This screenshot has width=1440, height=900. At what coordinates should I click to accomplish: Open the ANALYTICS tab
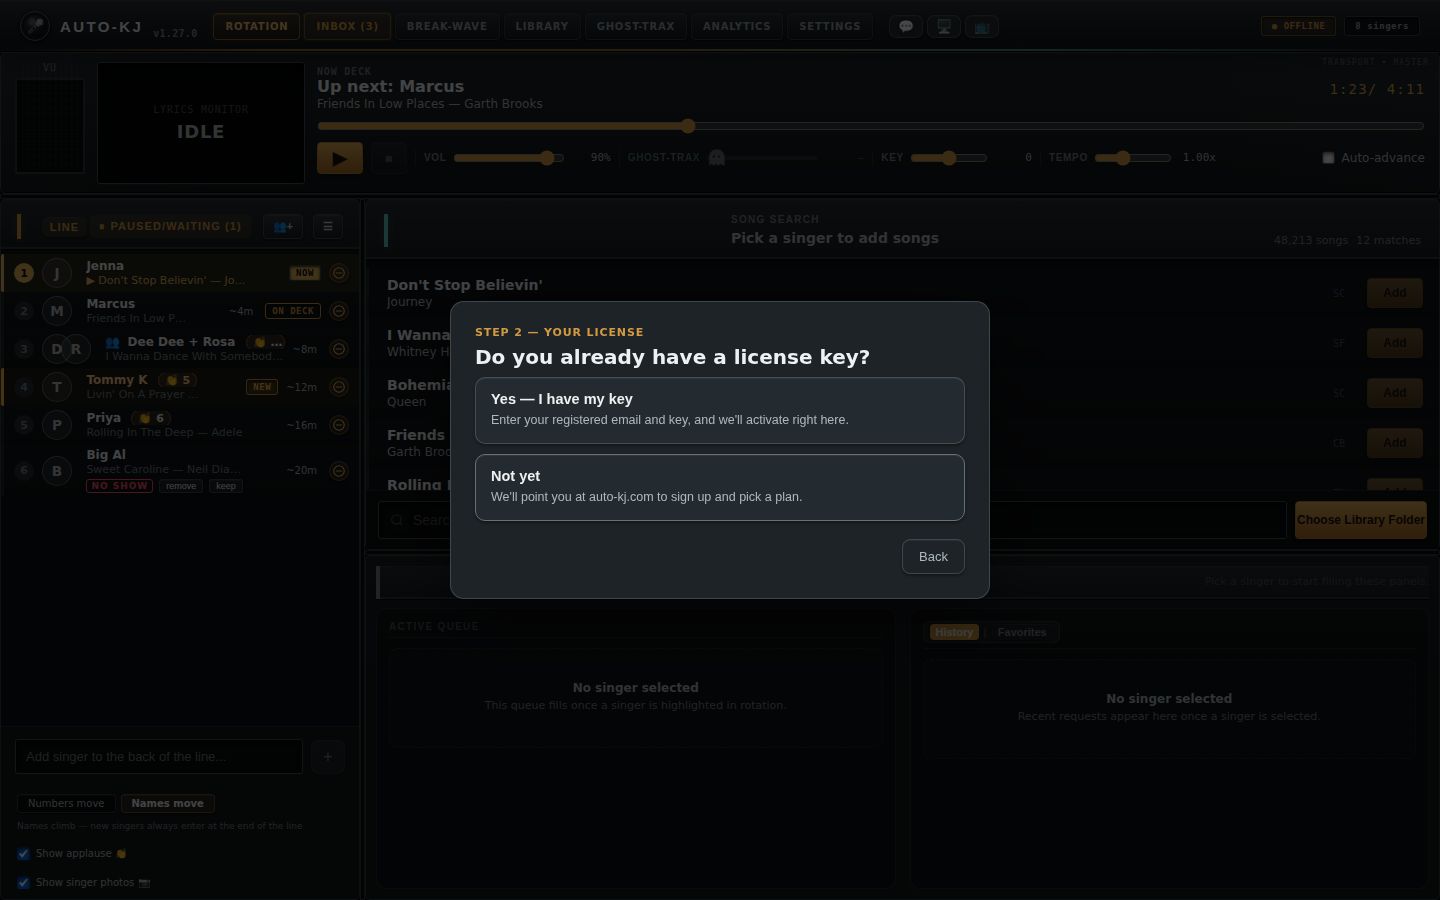click(x=737, y=27)
